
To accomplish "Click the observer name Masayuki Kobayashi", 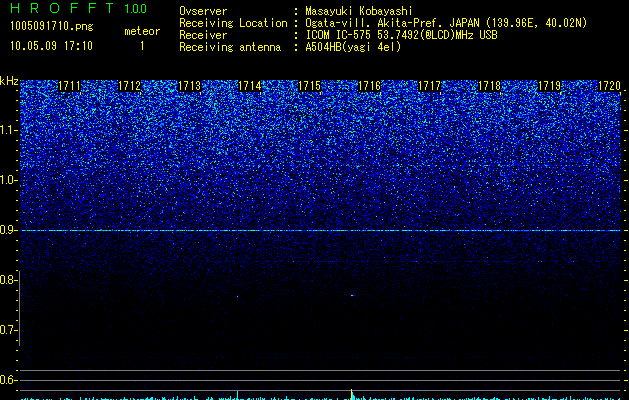I will tap(359, 11).
